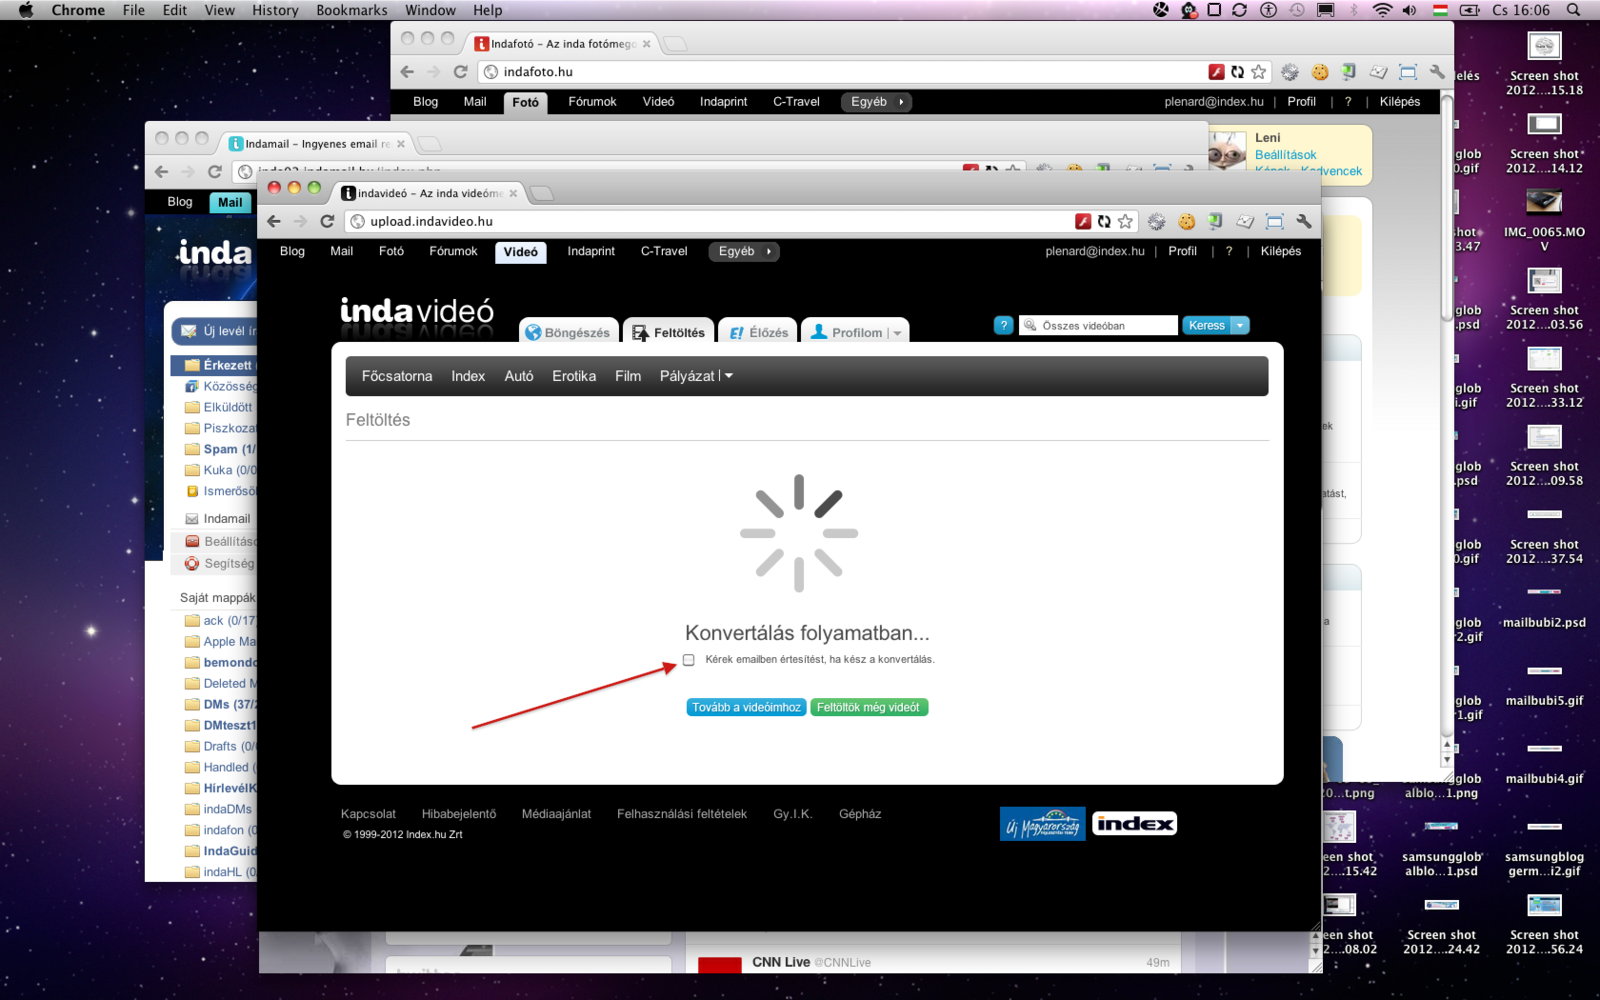Open Egyéb dropdown in the Indafotó window
The height and width of the screenshot is (1000, 1600).
click(x=877, y=102)
